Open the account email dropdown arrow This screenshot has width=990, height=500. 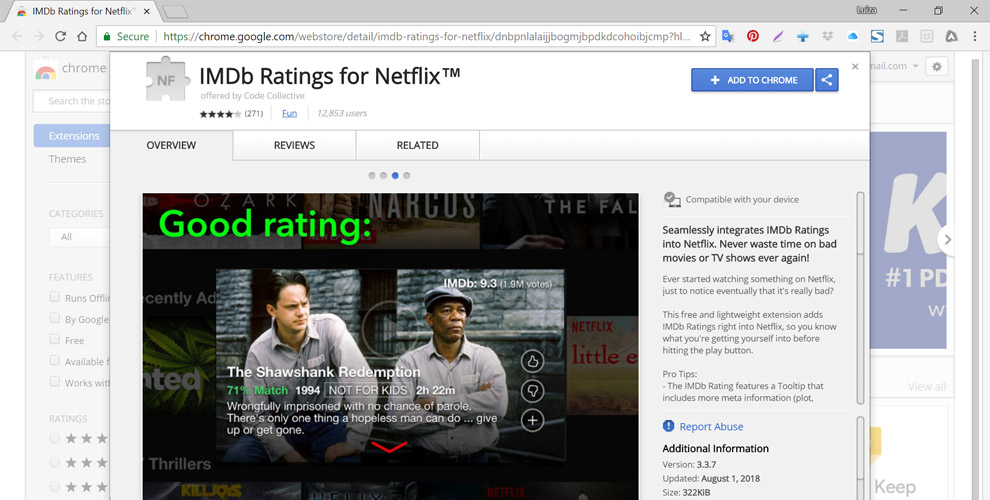click(x=915, y=66)
